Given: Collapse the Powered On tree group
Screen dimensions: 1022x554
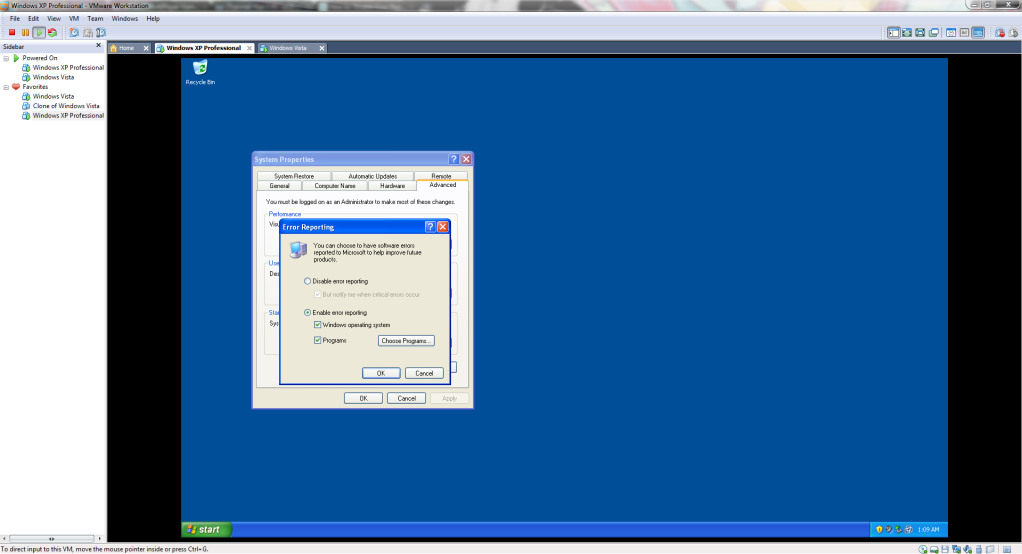Looking at the screenshot, I should (x=7, y=58).
